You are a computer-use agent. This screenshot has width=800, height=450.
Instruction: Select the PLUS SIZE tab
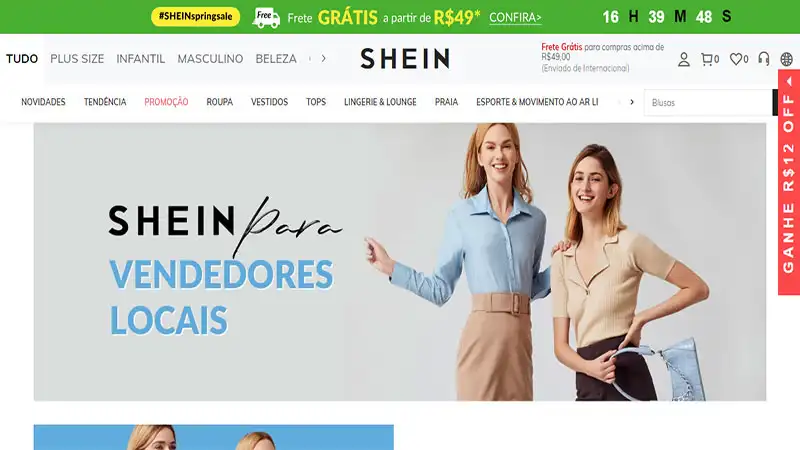tap(77, 59)
